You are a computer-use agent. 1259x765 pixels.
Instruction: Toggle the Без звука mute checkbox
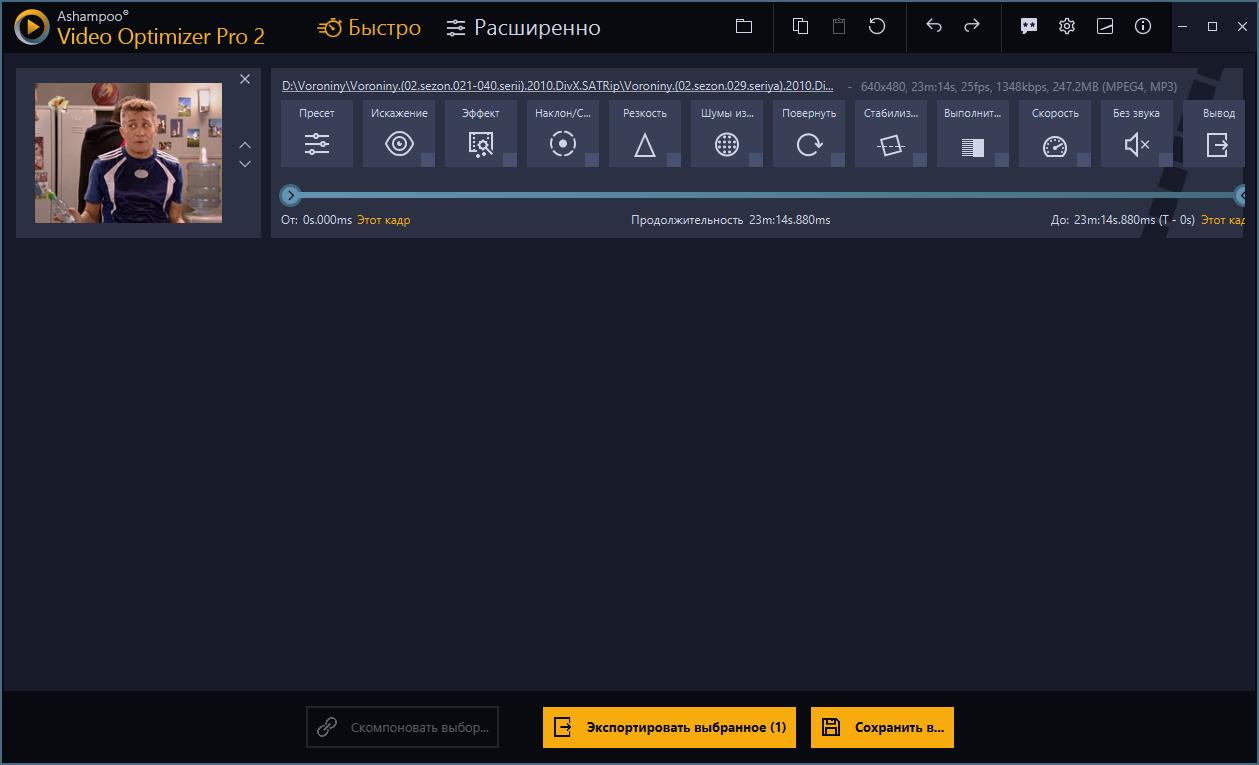[x=1165, y=160]
